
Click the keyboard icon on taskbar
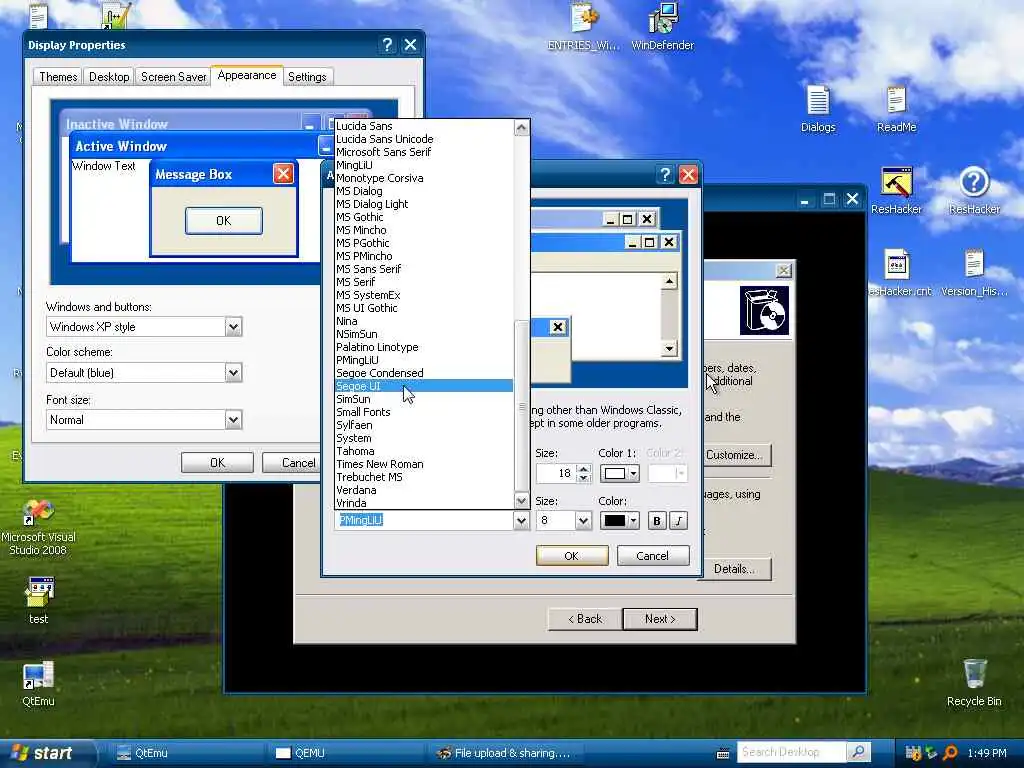(723, 754)
